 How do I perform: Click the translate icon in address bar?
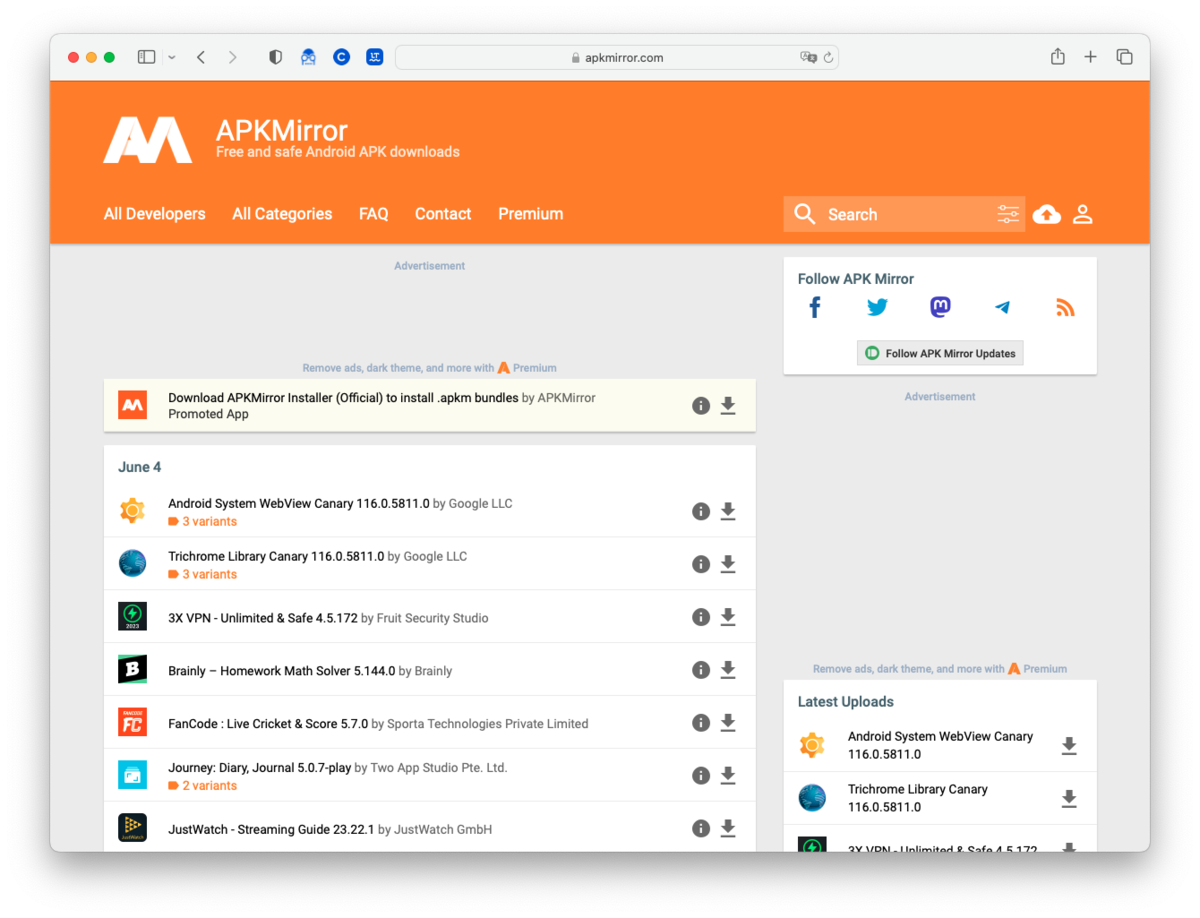[808, 58]
